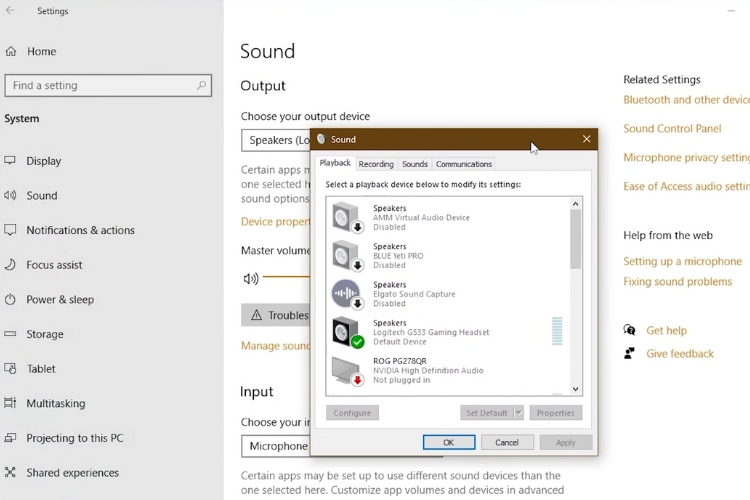
Task: Click the Give feedback person icon
Action: [629, 353]
